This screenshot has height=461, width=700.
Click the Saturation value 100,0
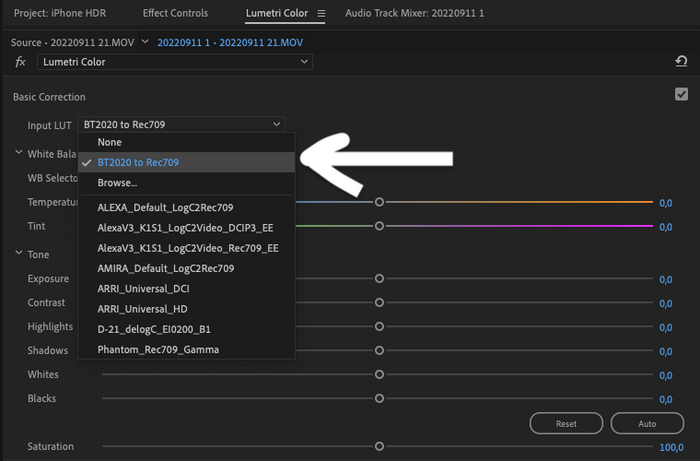tap(671, 447)
